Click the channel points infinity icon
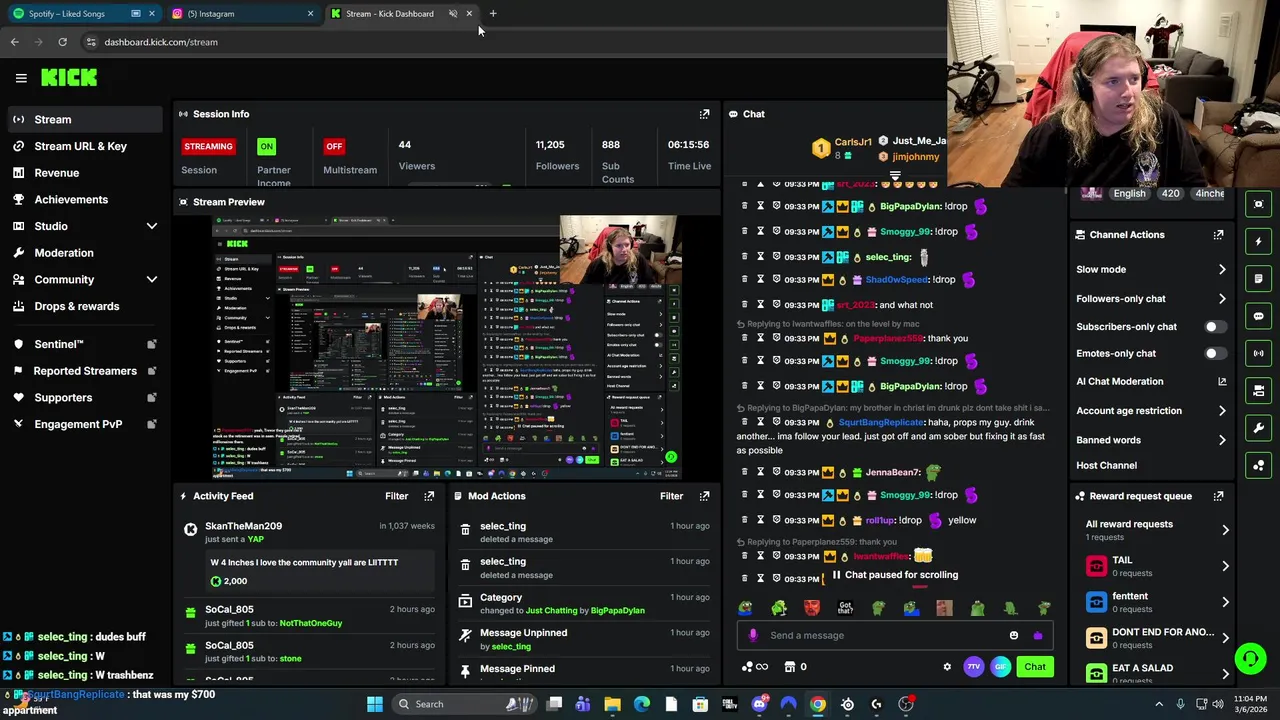This screenshot has height=720, width=1280. [x=755, y=667]
